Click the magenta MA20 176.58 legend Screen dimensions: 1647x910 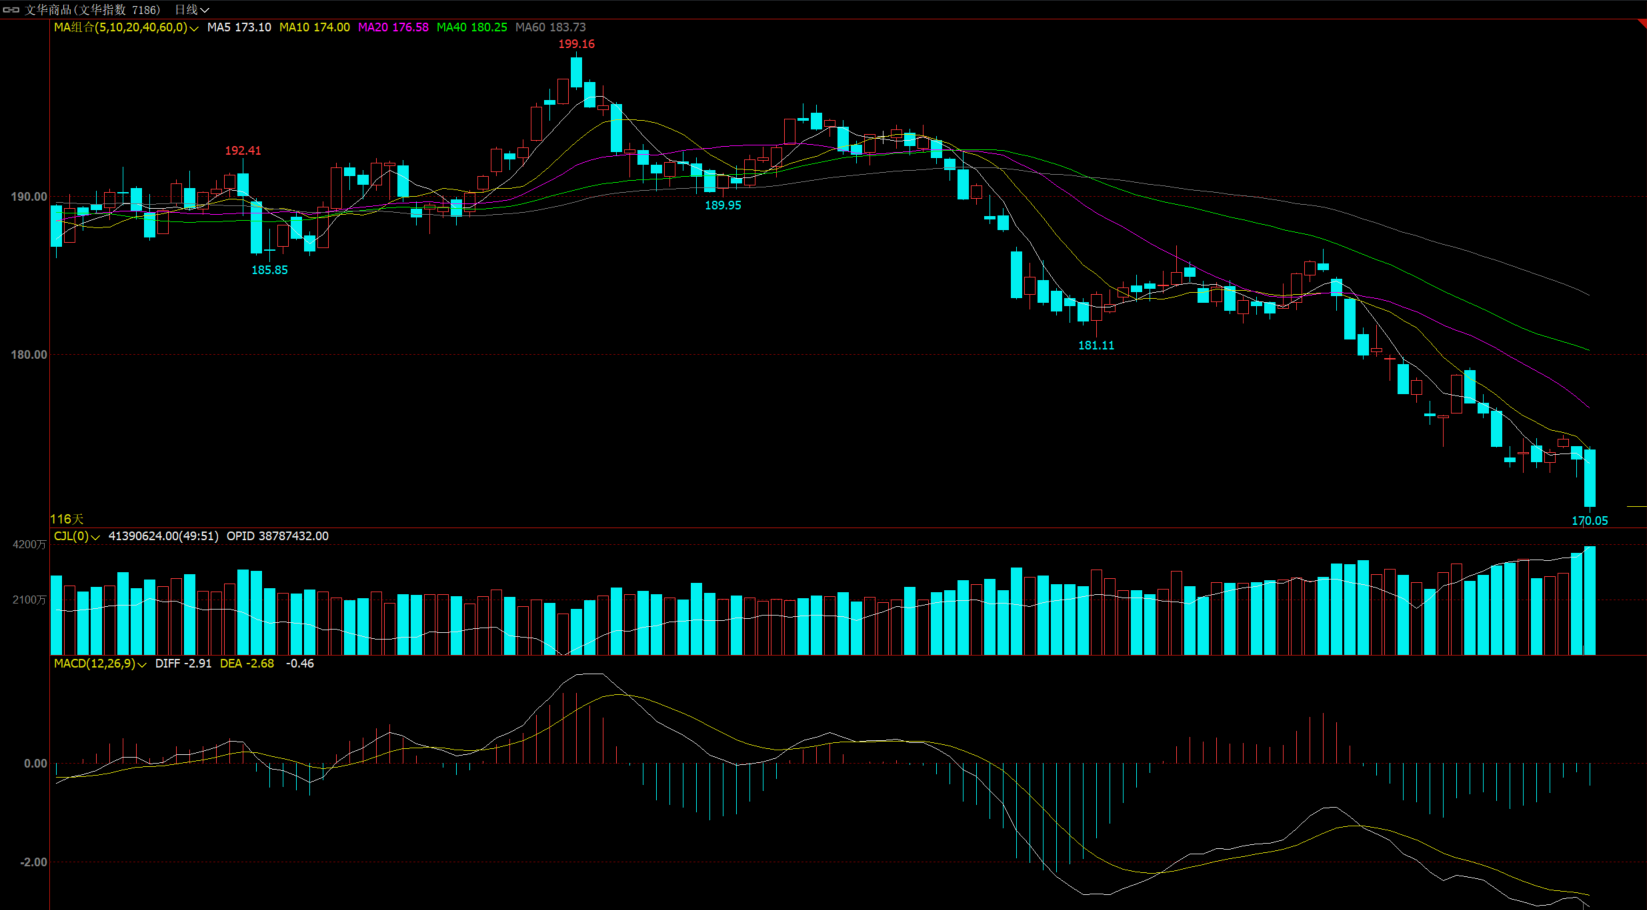pyautogui.click(x=393, y=28)
